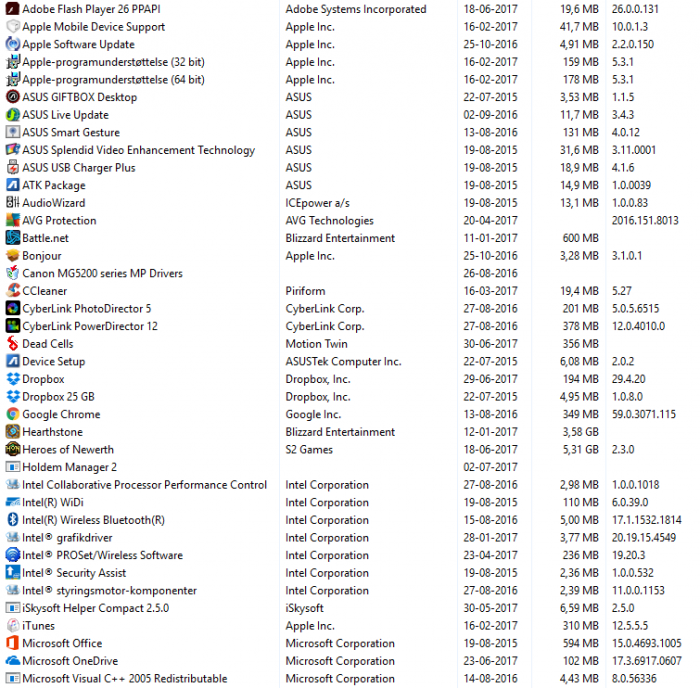Select 'Microsoft Visual C++ 2005 Redistributable' entry
This screenshot has height=688, width=700.
[125, 679]
